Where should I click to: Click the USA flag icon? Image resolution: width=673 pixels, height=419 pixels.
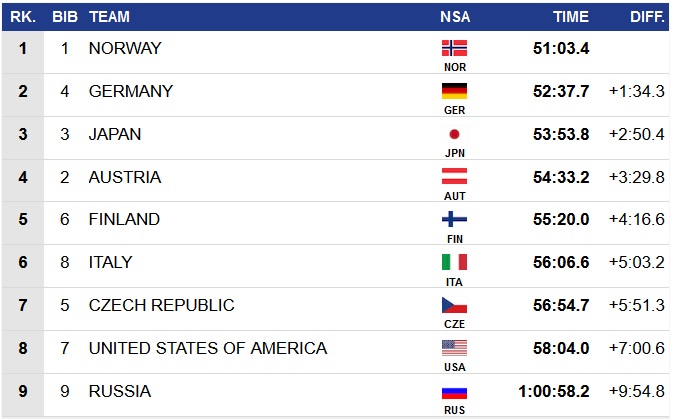(454, 348)
